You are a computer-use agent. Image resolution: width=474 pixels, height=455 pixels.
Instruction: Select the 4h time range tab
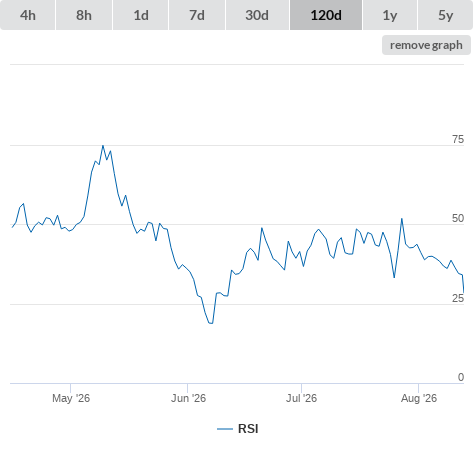coord(28,15)
